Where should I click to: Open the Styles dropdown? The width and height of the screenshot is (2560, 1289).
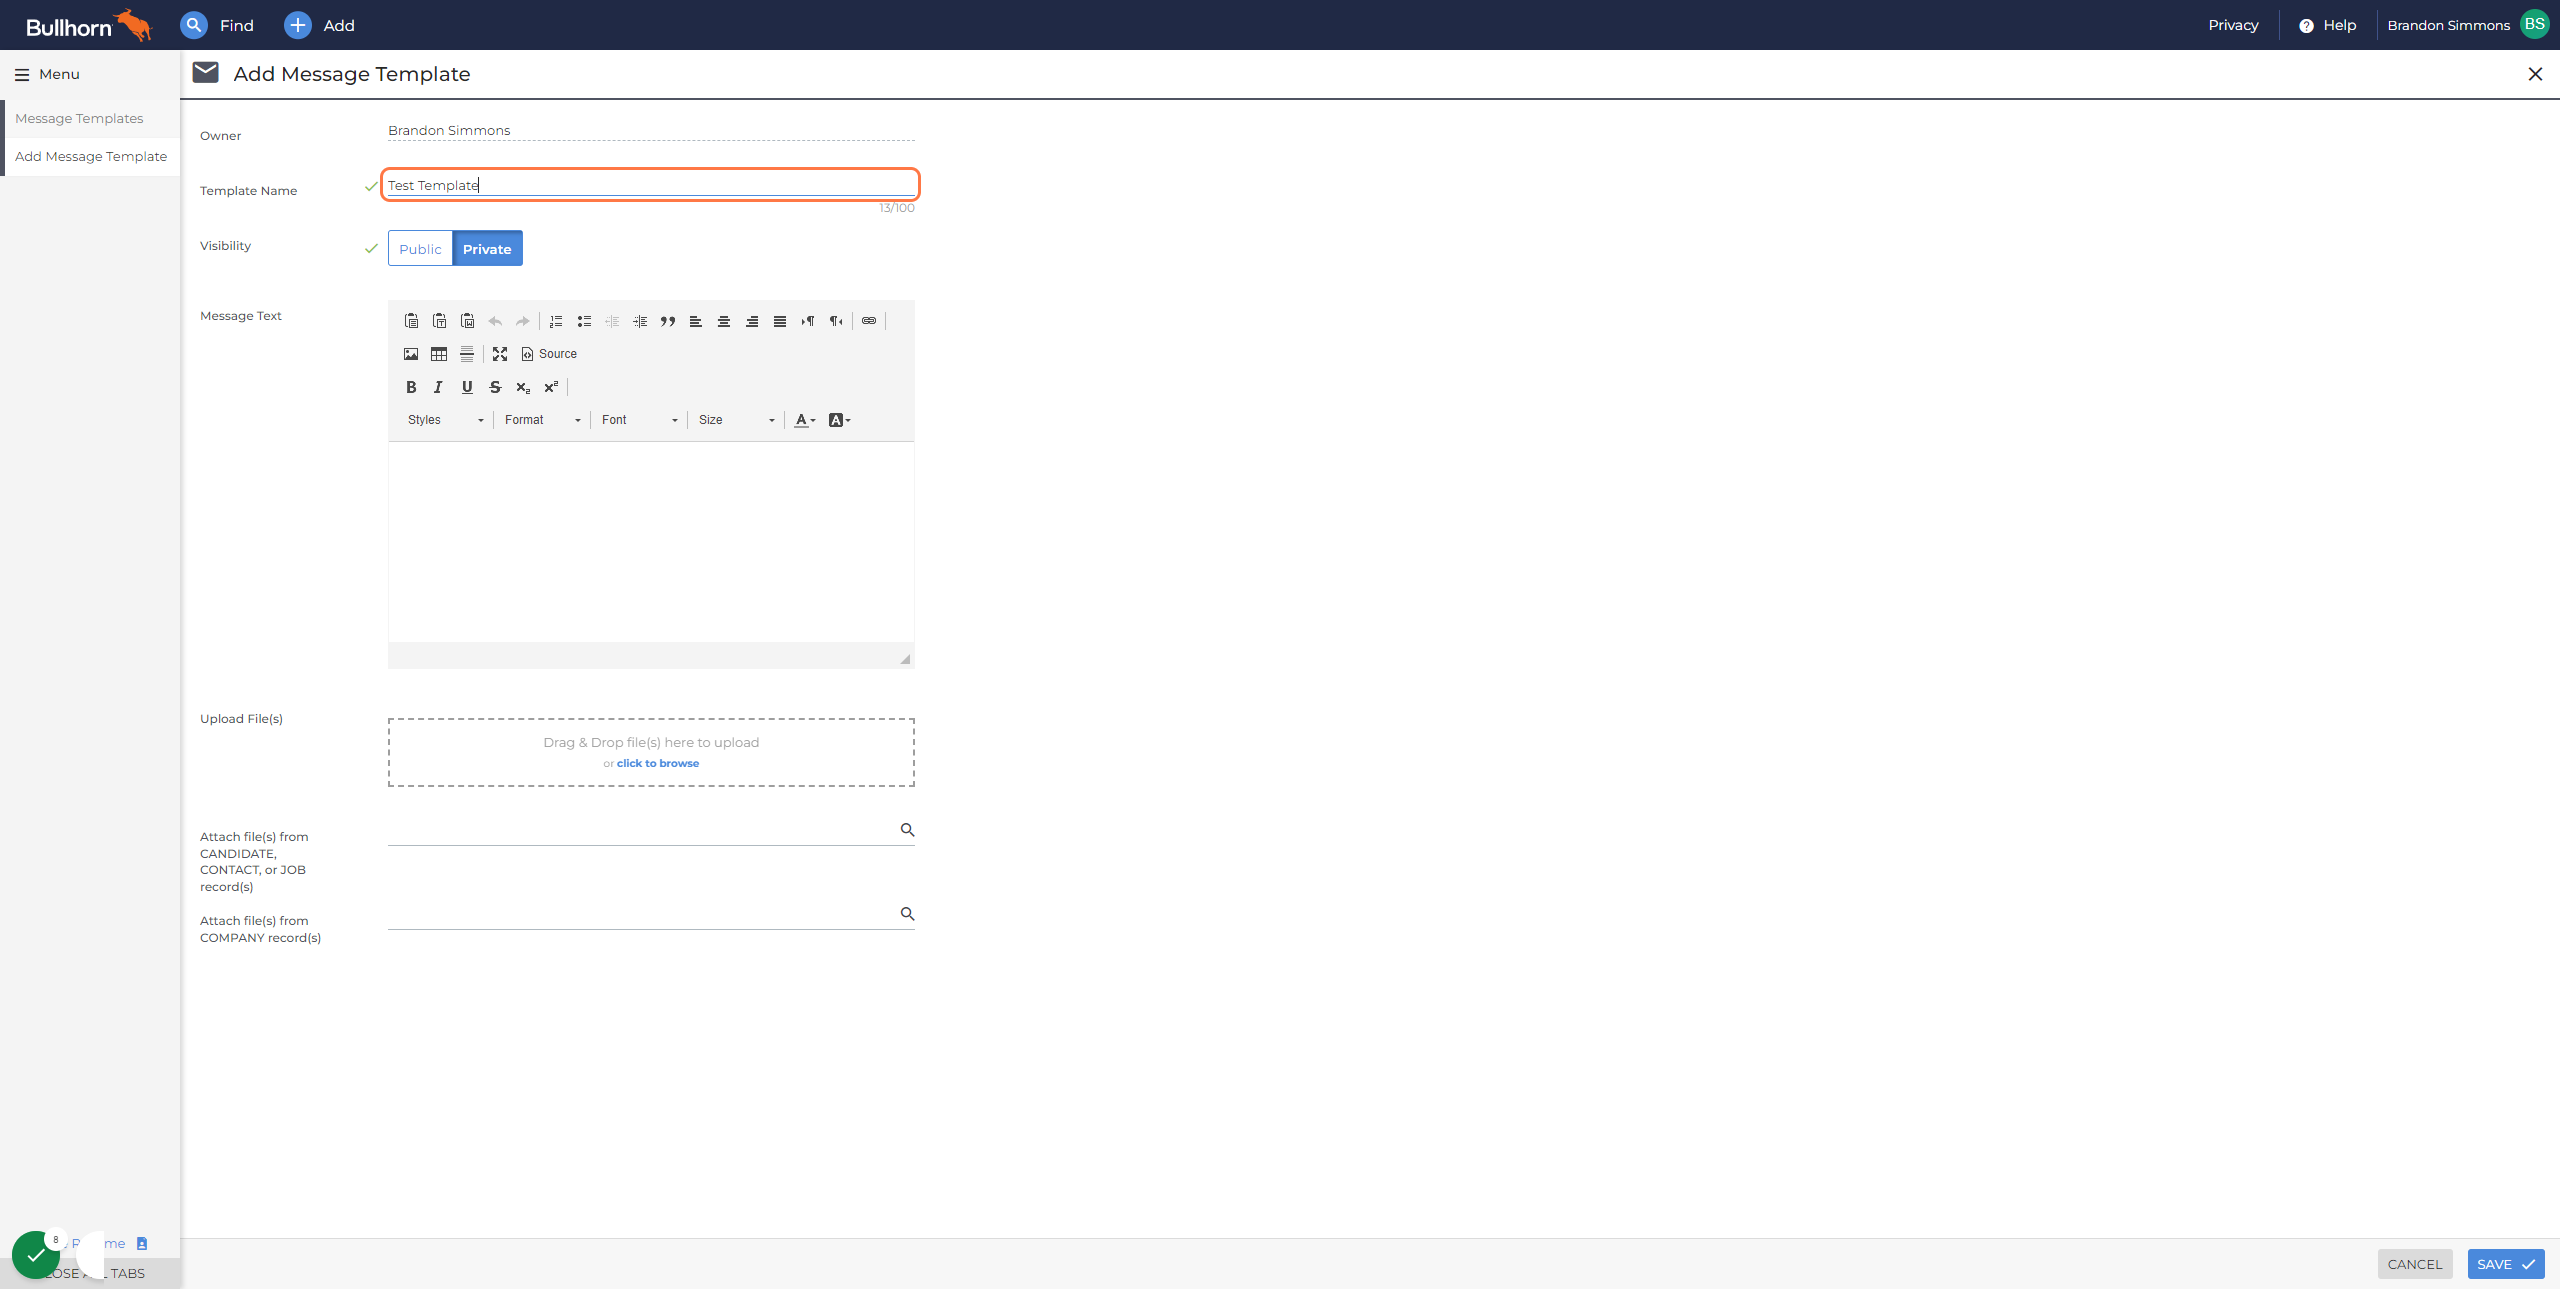(x=446, y=420)
